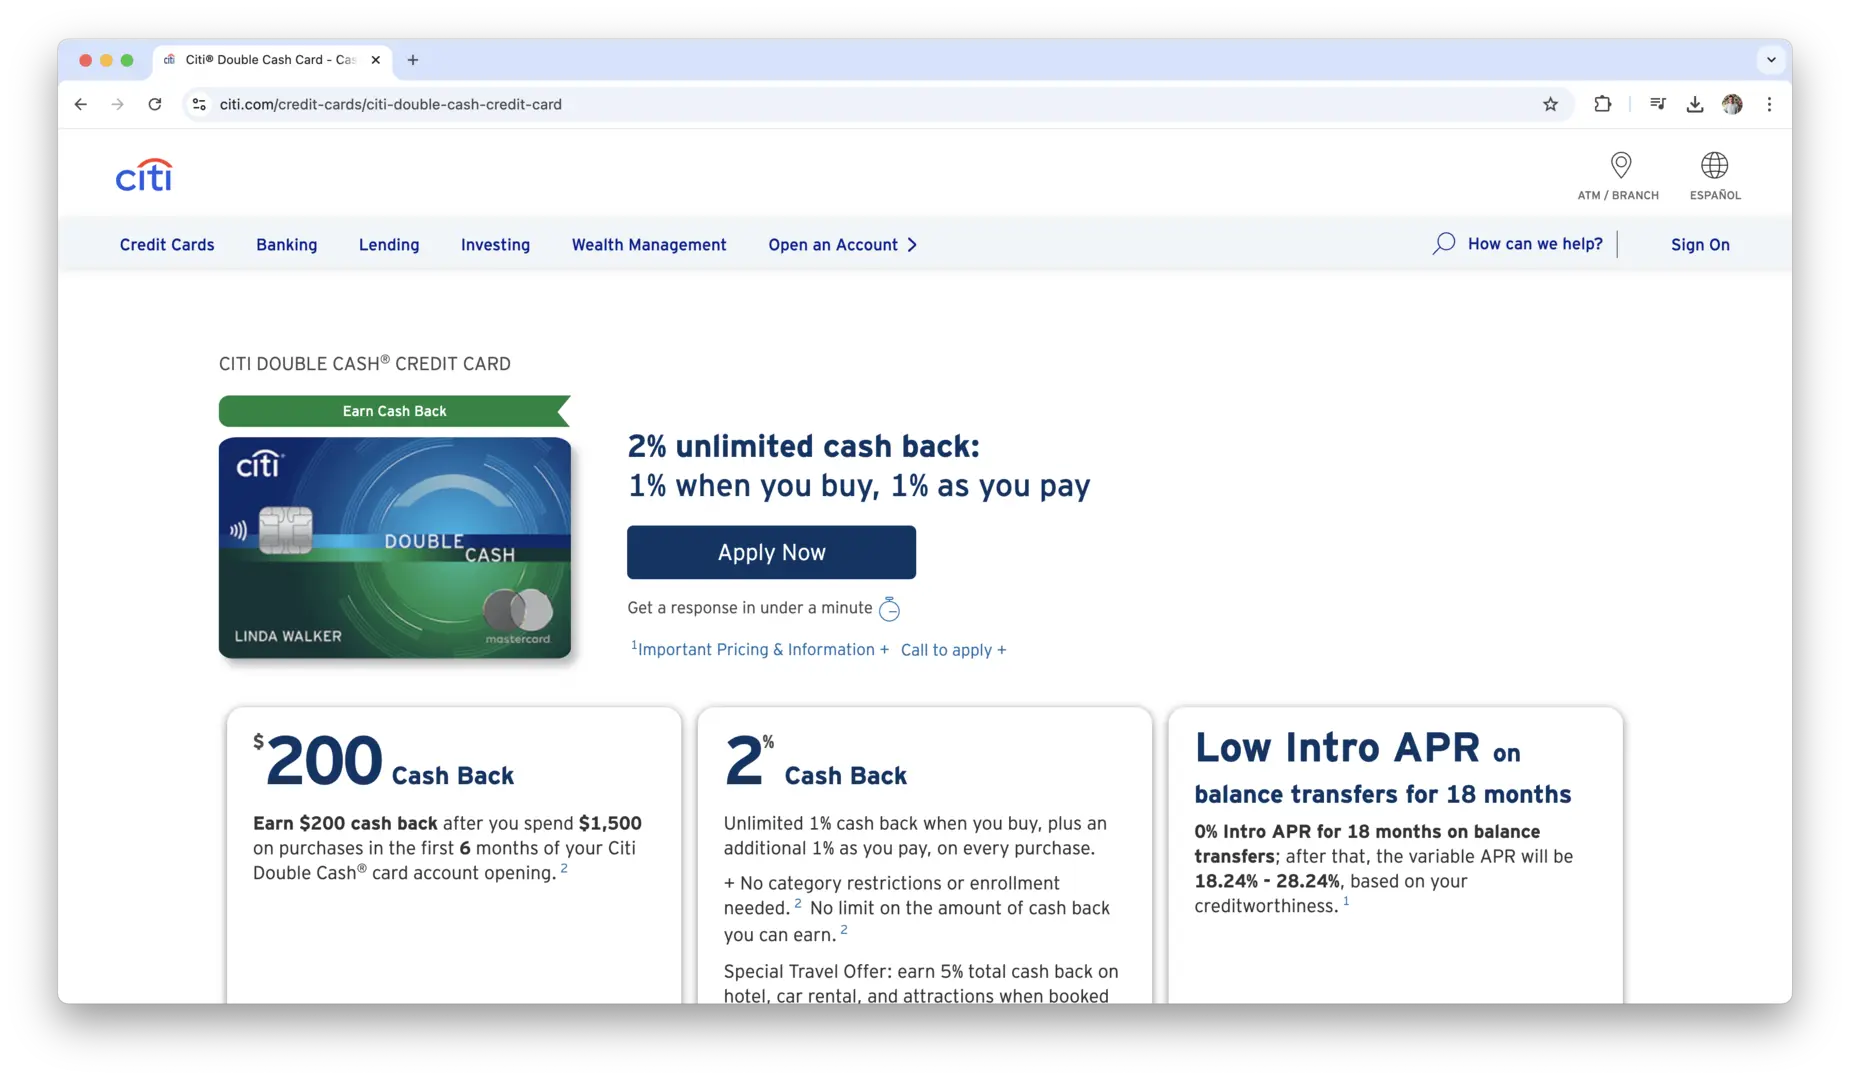Viewport: 1850px width, 1080px height.
Task: Click the Double Cash card image
Action: click(x=395, y=548)
